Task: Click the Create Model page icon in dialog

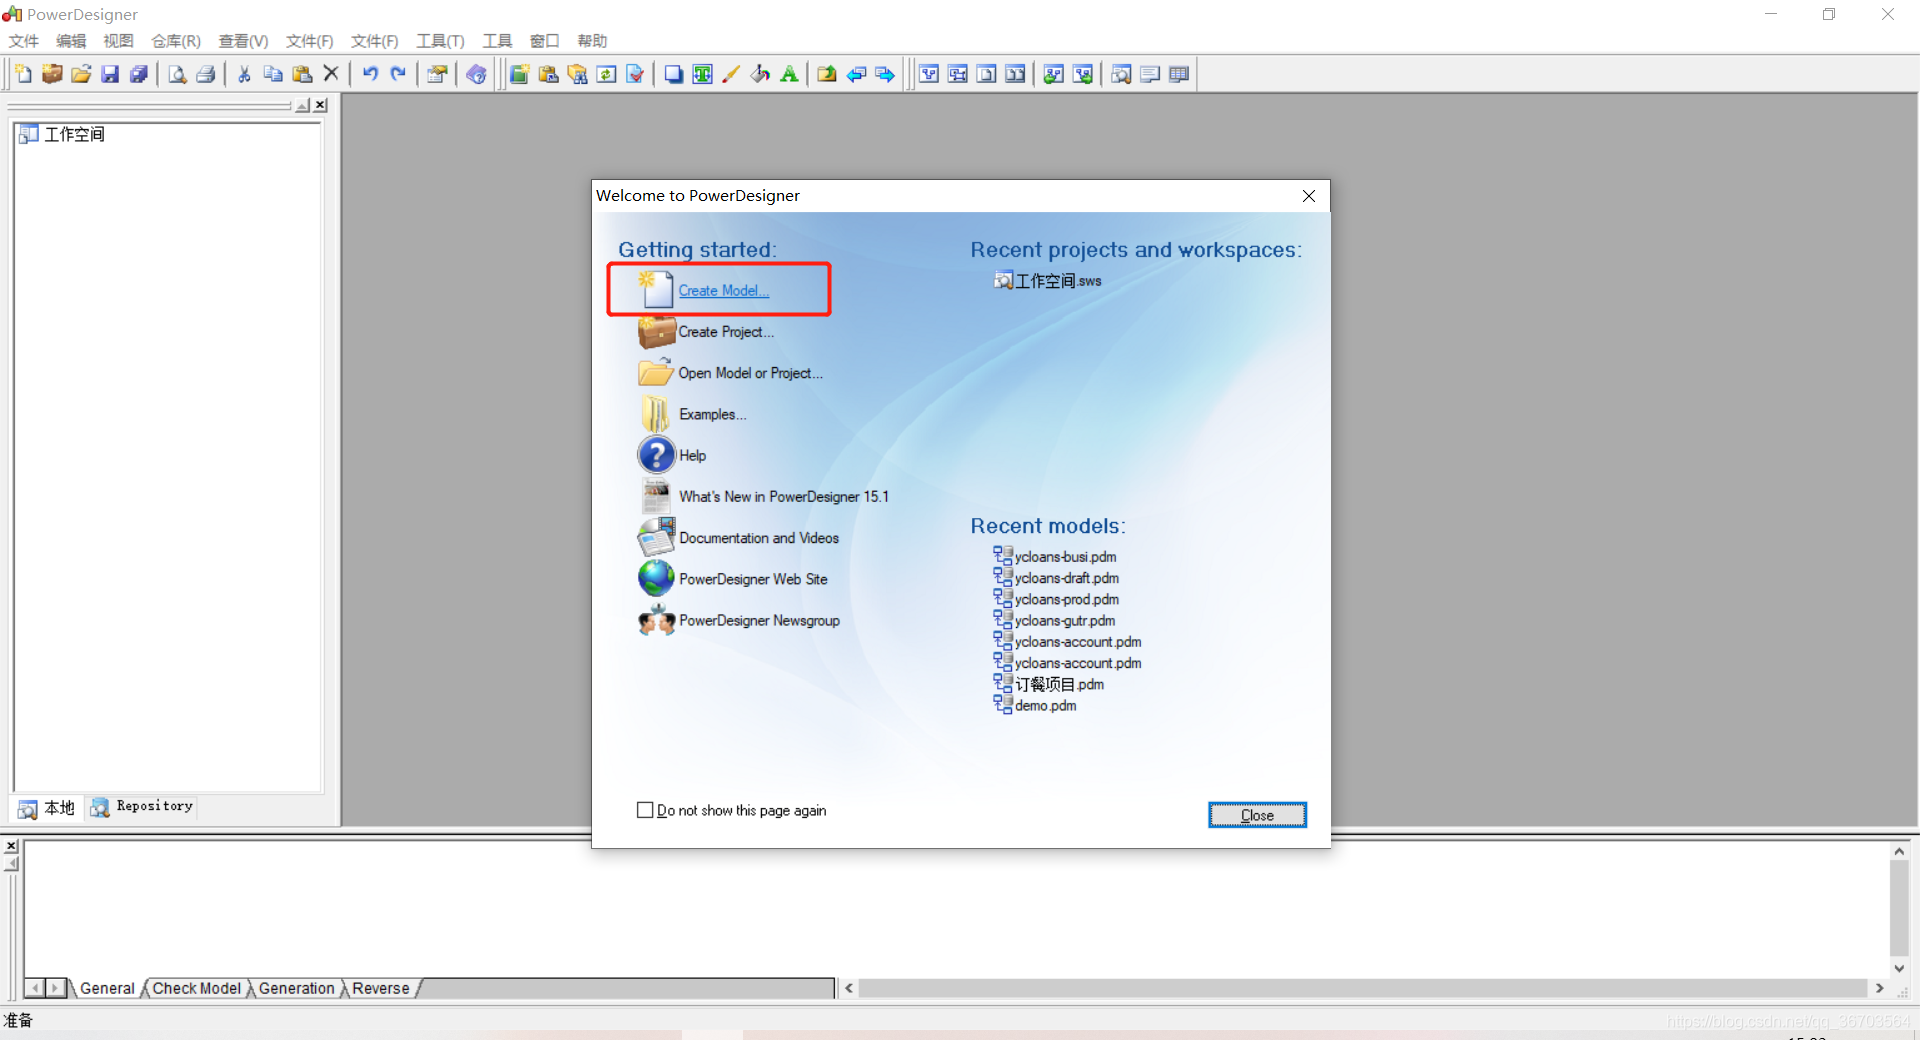Action: (656, 289)
